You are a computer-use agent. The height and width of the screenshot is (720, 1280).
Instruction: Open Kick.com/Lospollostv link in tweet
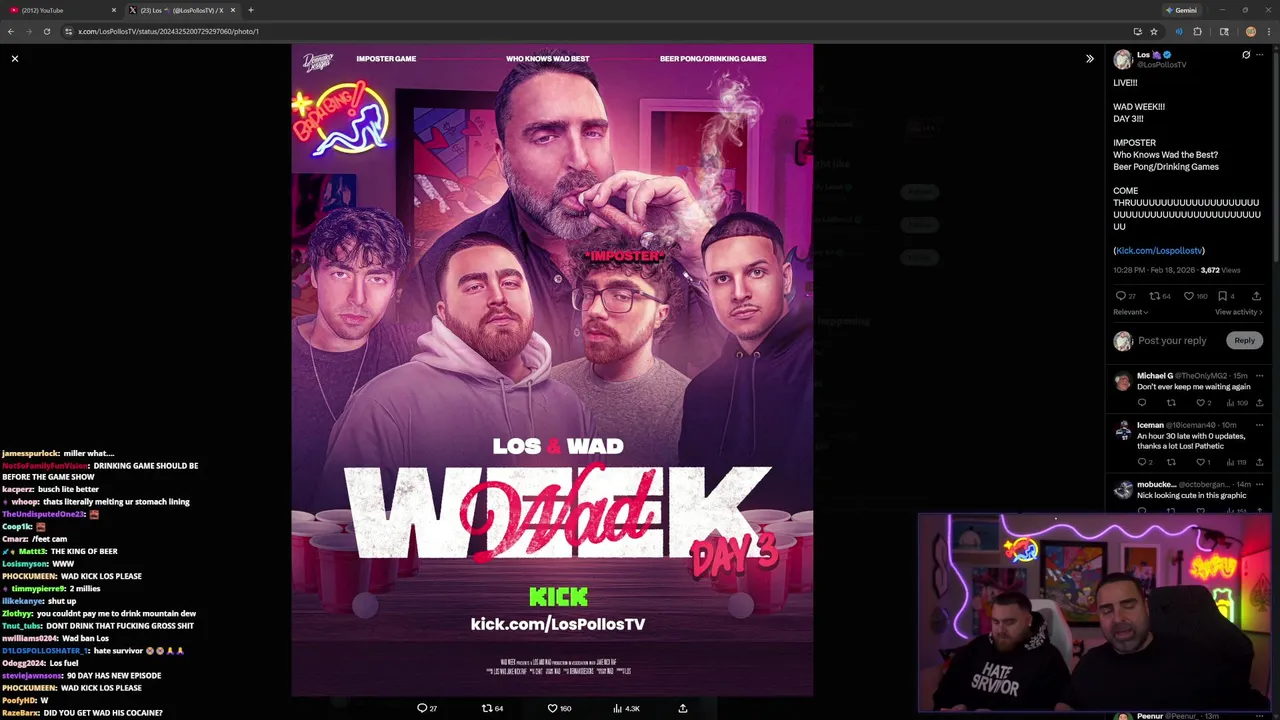point(1159,251)
